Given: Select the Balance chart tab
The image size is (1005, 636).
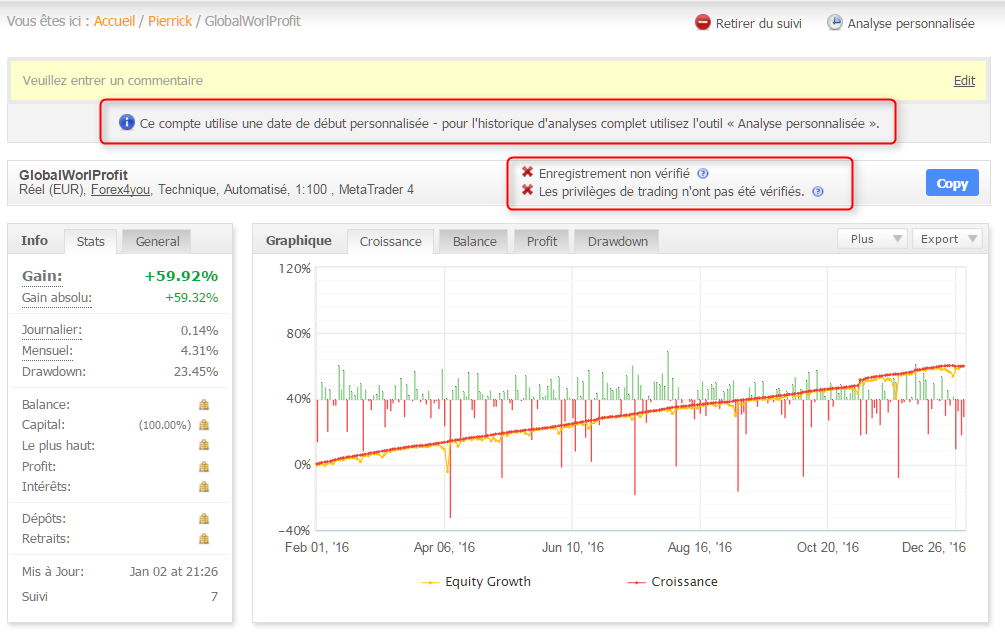Looking at the screenshot, I should coord(474,242).
